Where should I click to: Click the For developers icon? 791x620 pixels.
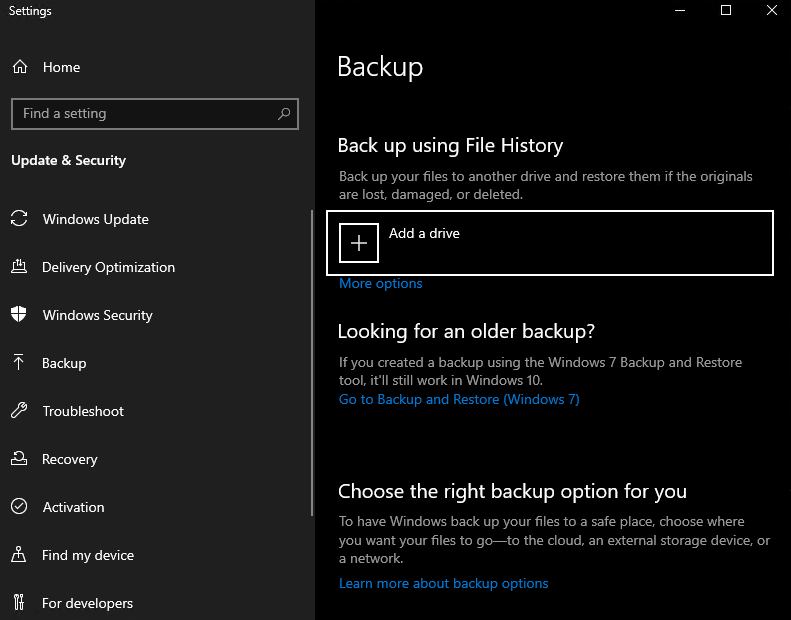pos(19,603)
